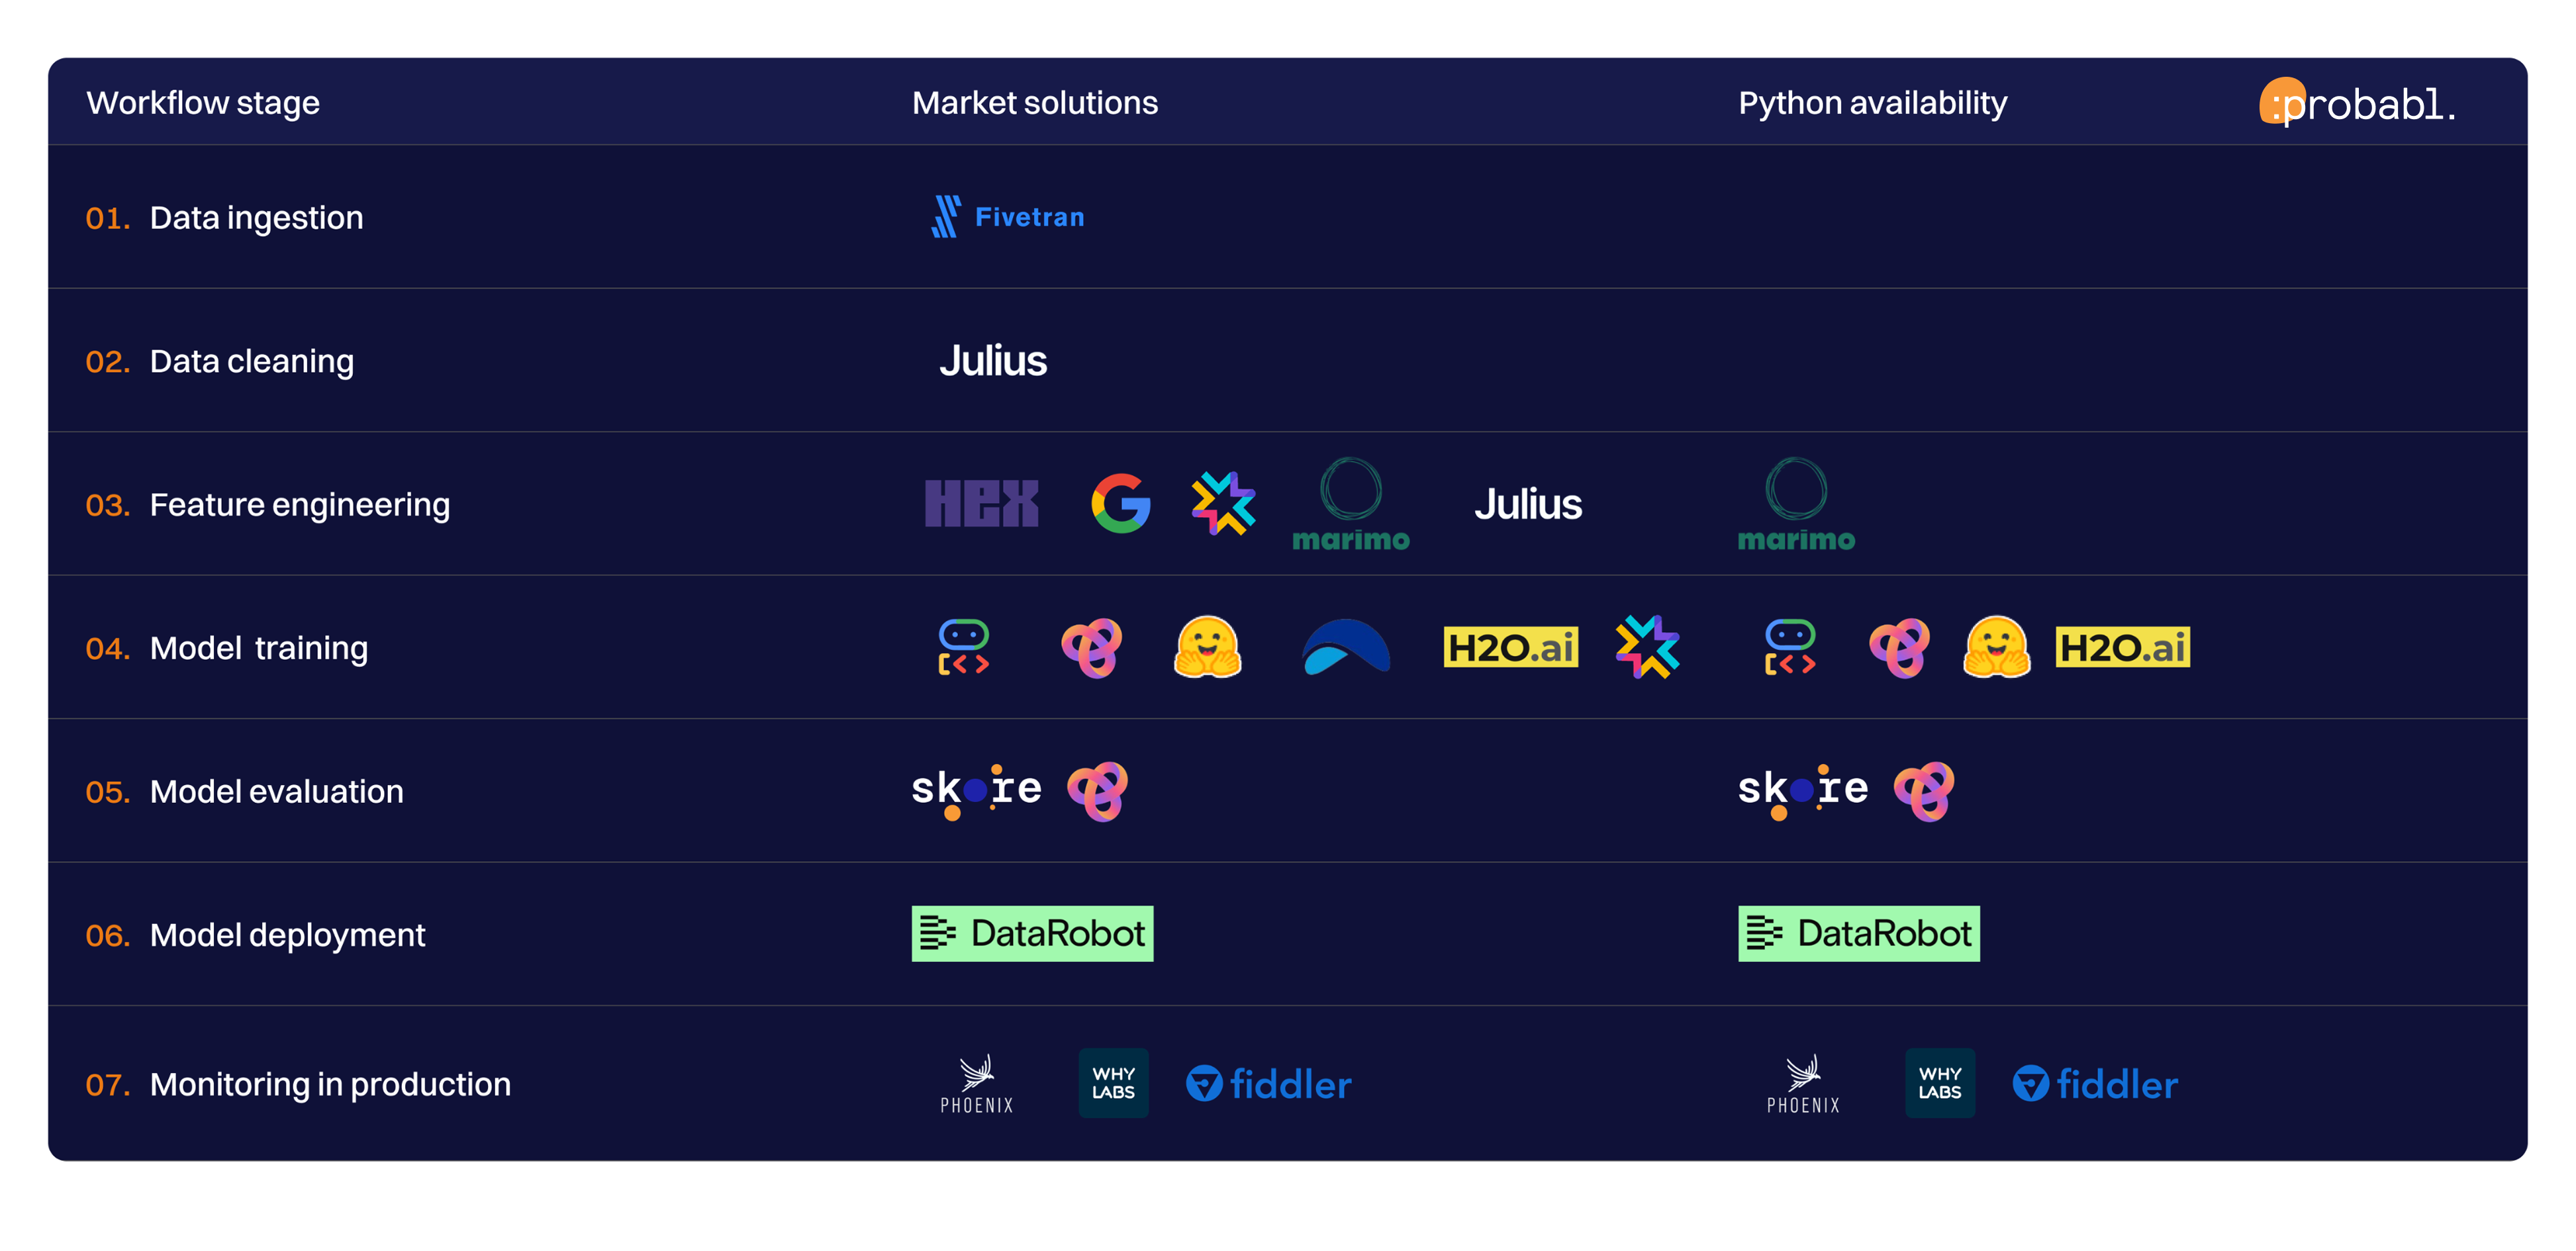
Task: Click the Hugging Face emoji under Python availability
Action: 1997,647
